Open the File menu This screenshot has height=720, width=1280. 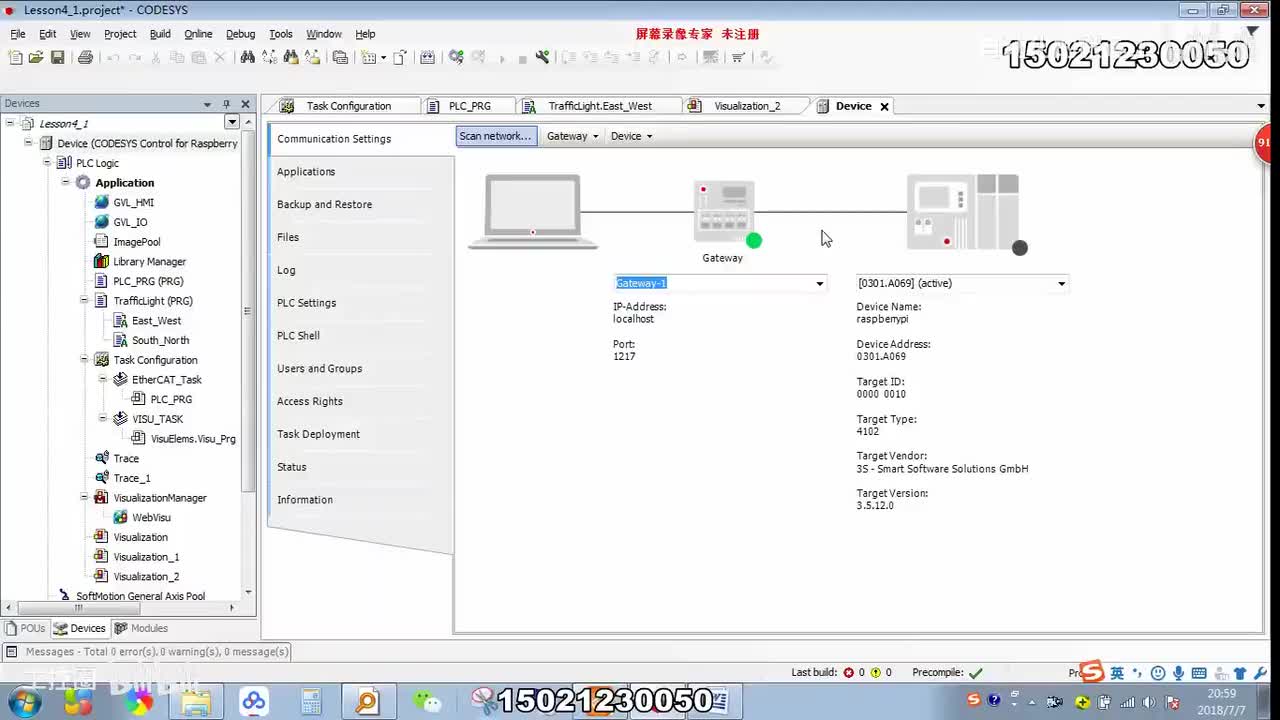[x=18, y=34]
